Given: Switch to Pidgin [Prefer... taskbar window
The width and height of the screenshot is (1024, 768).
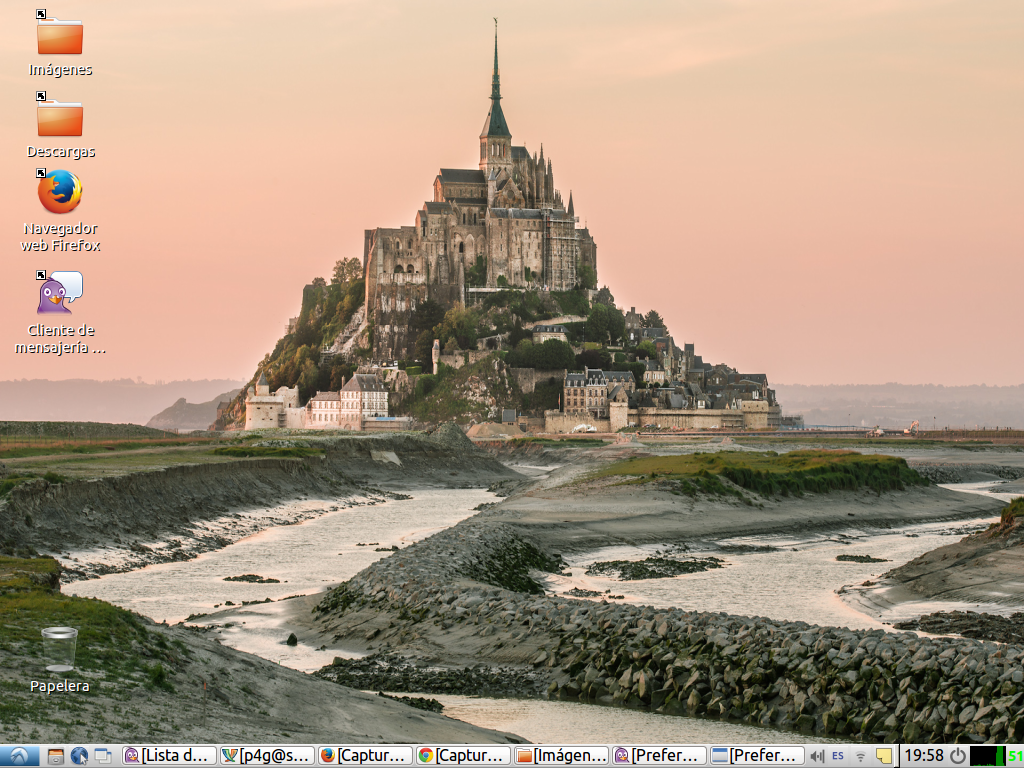Looking at the screenshot, I should point(659,756).
